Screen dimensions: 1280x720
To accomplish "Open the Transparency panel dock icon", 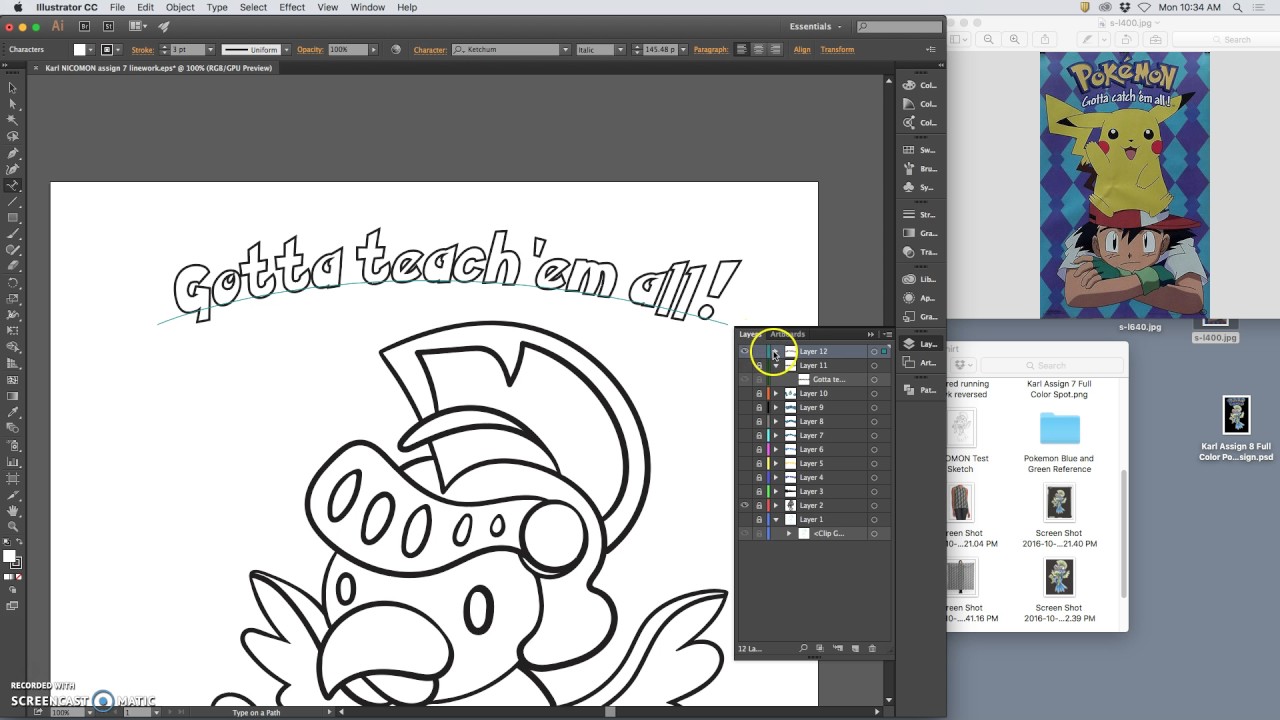I will [x=920, y=252].
